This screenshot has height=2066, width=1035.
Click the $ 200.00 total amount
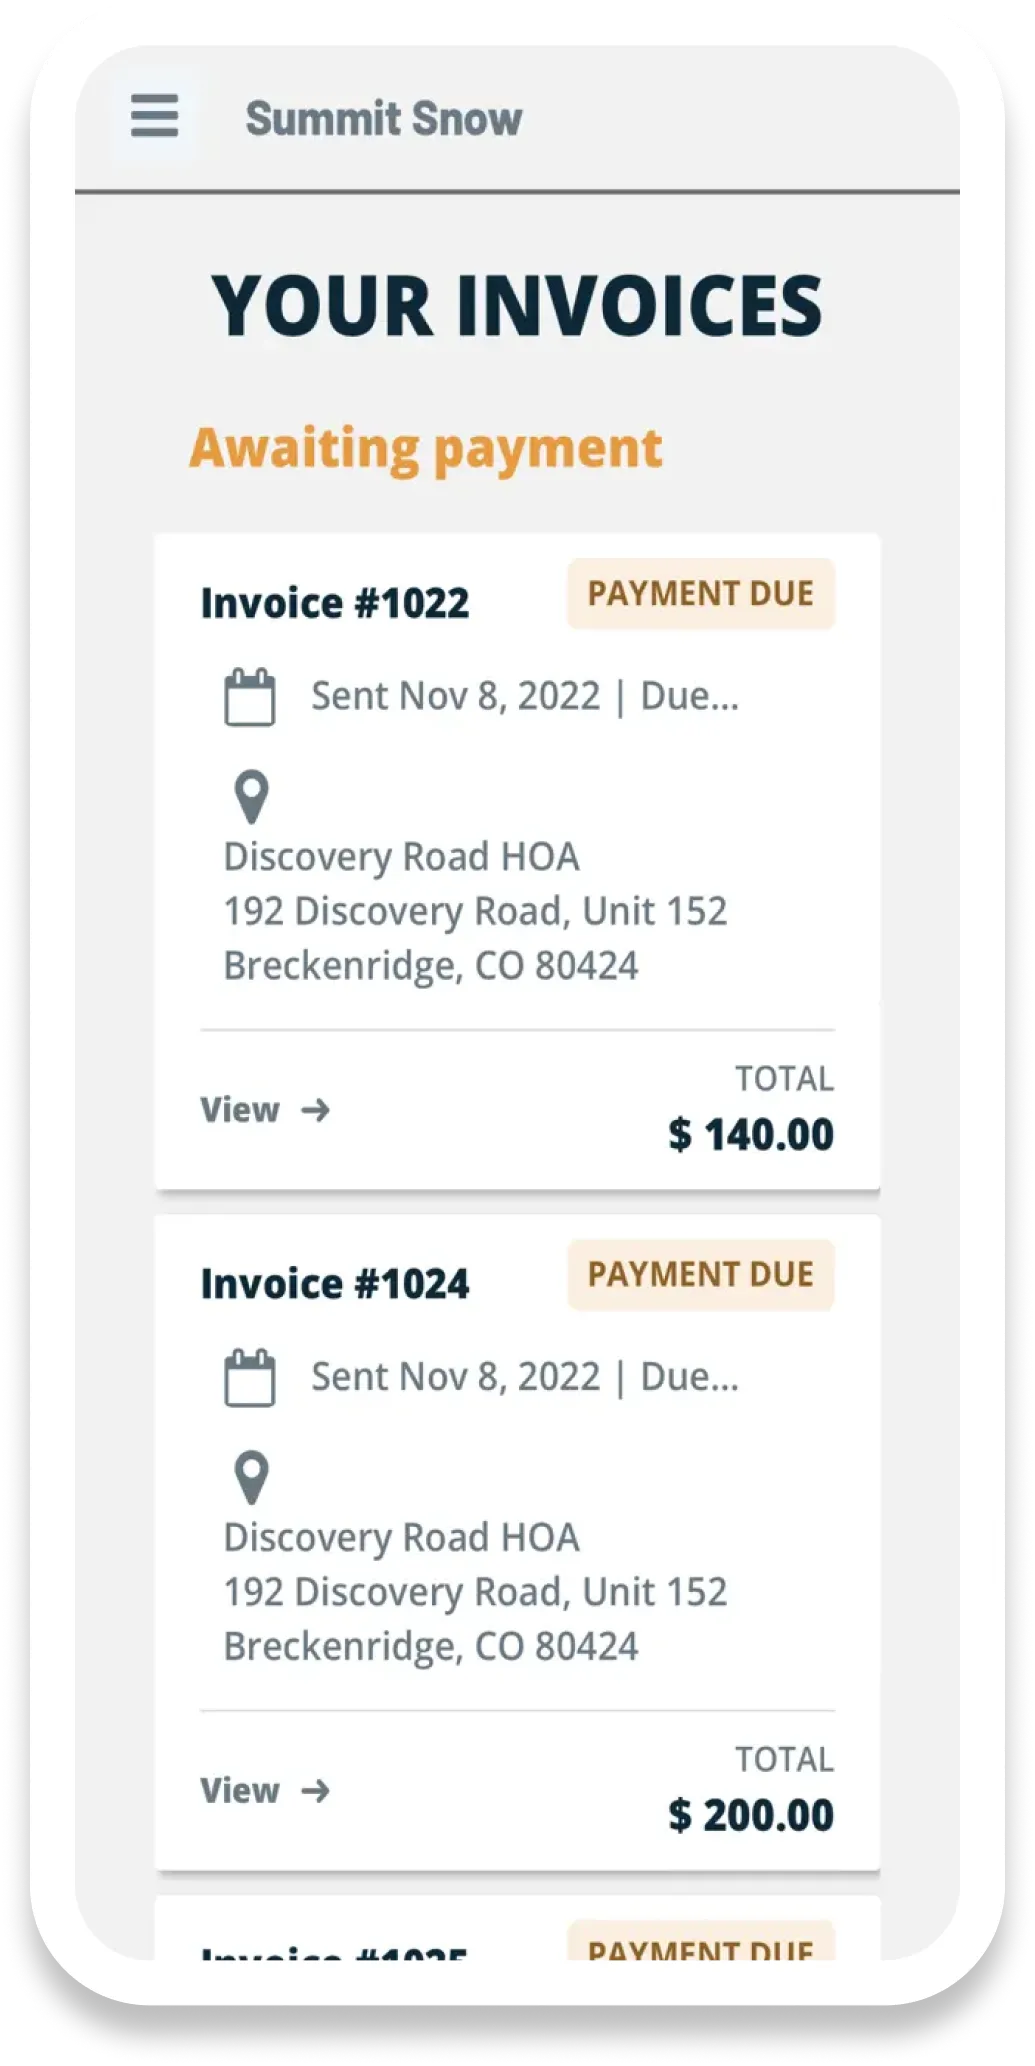[x=750, y=1816]
